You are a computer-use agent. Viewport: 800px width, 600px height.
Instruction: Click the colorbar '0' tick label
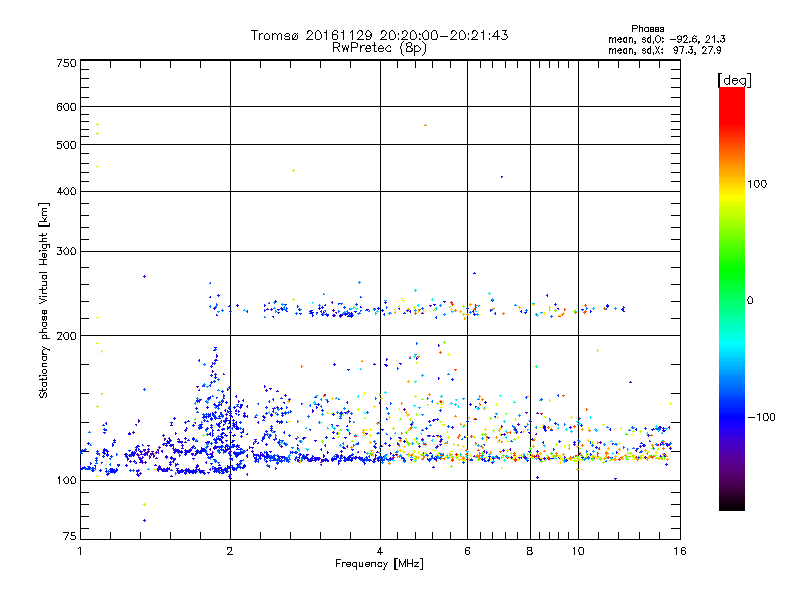coord(750,300)
